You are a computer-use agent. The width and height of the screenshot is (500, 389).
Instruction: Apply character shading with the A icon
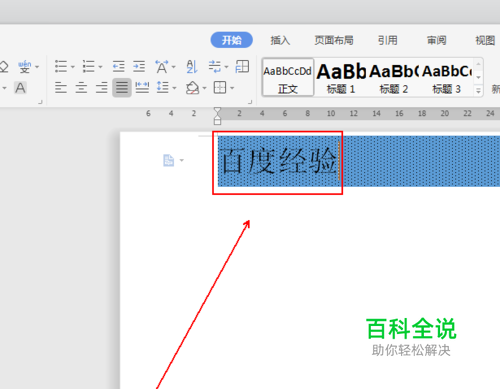tap(20, 88)
